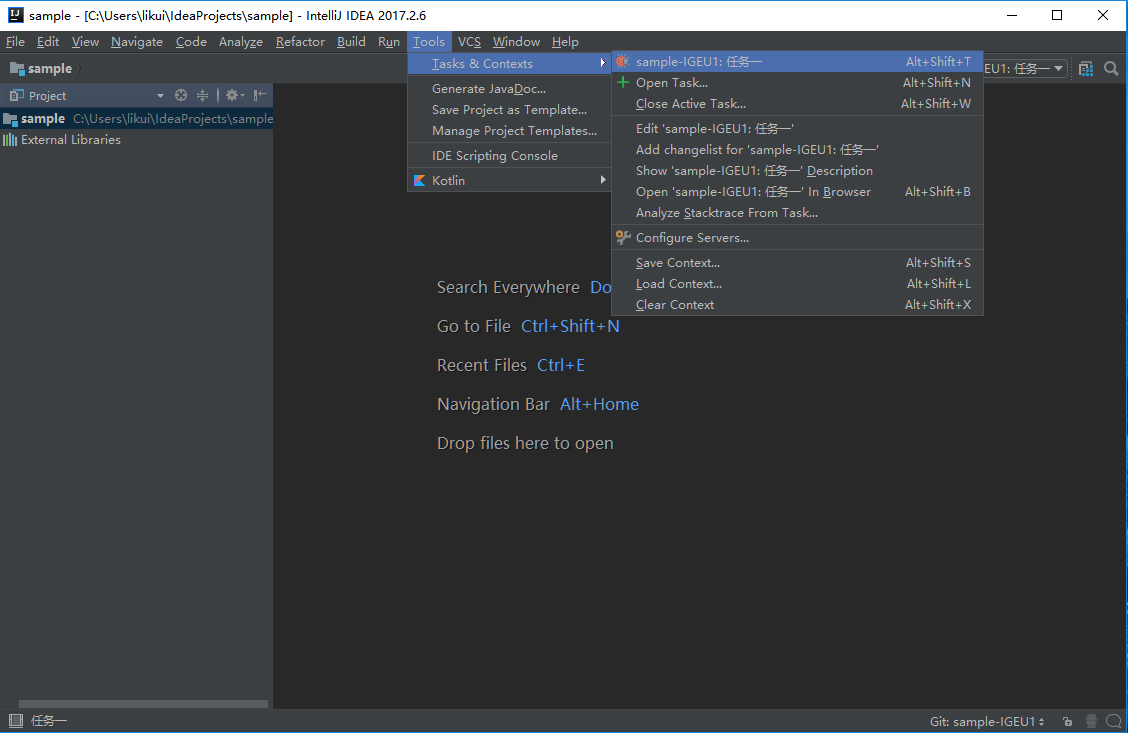Toggle the read-only lock icon in status bar
The width and height of the screenshot is (1128, 733).
click(1068, 721)
